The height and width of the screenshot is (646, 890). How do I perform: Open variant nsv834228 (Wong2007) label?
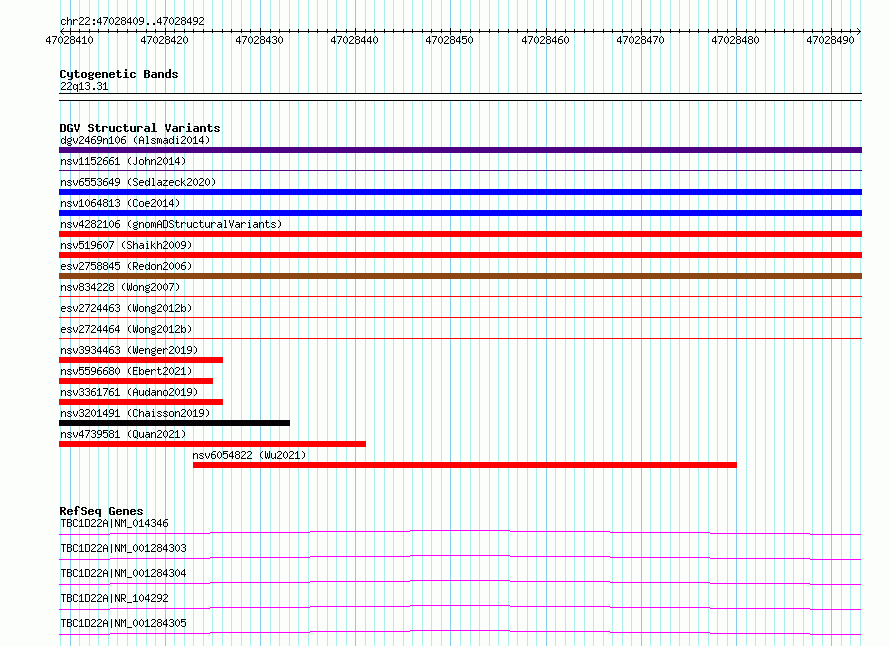tap(120, 287)
